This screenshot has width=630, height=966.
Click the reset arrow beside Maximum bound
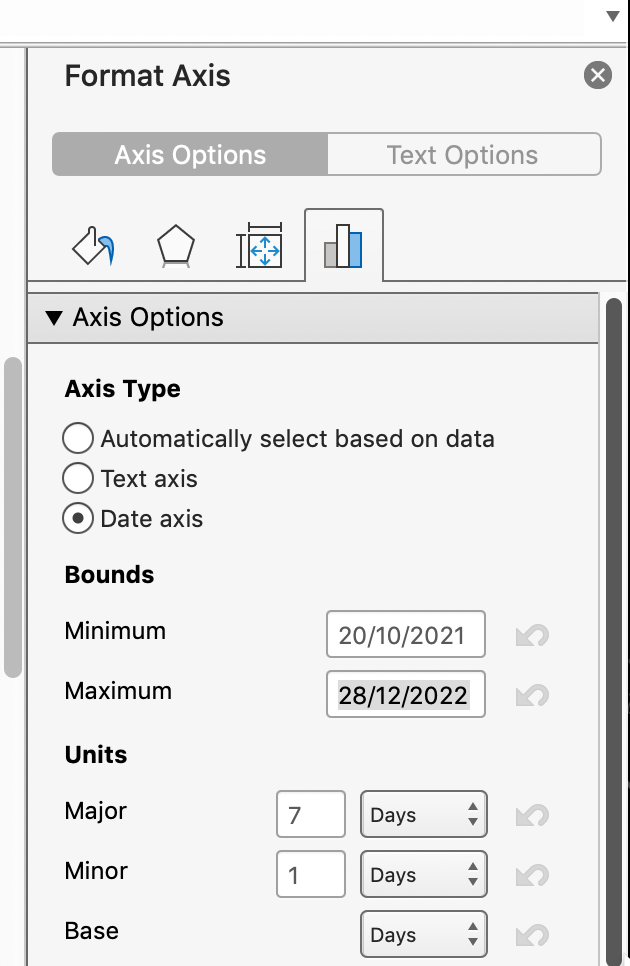(x=531, y=694)
